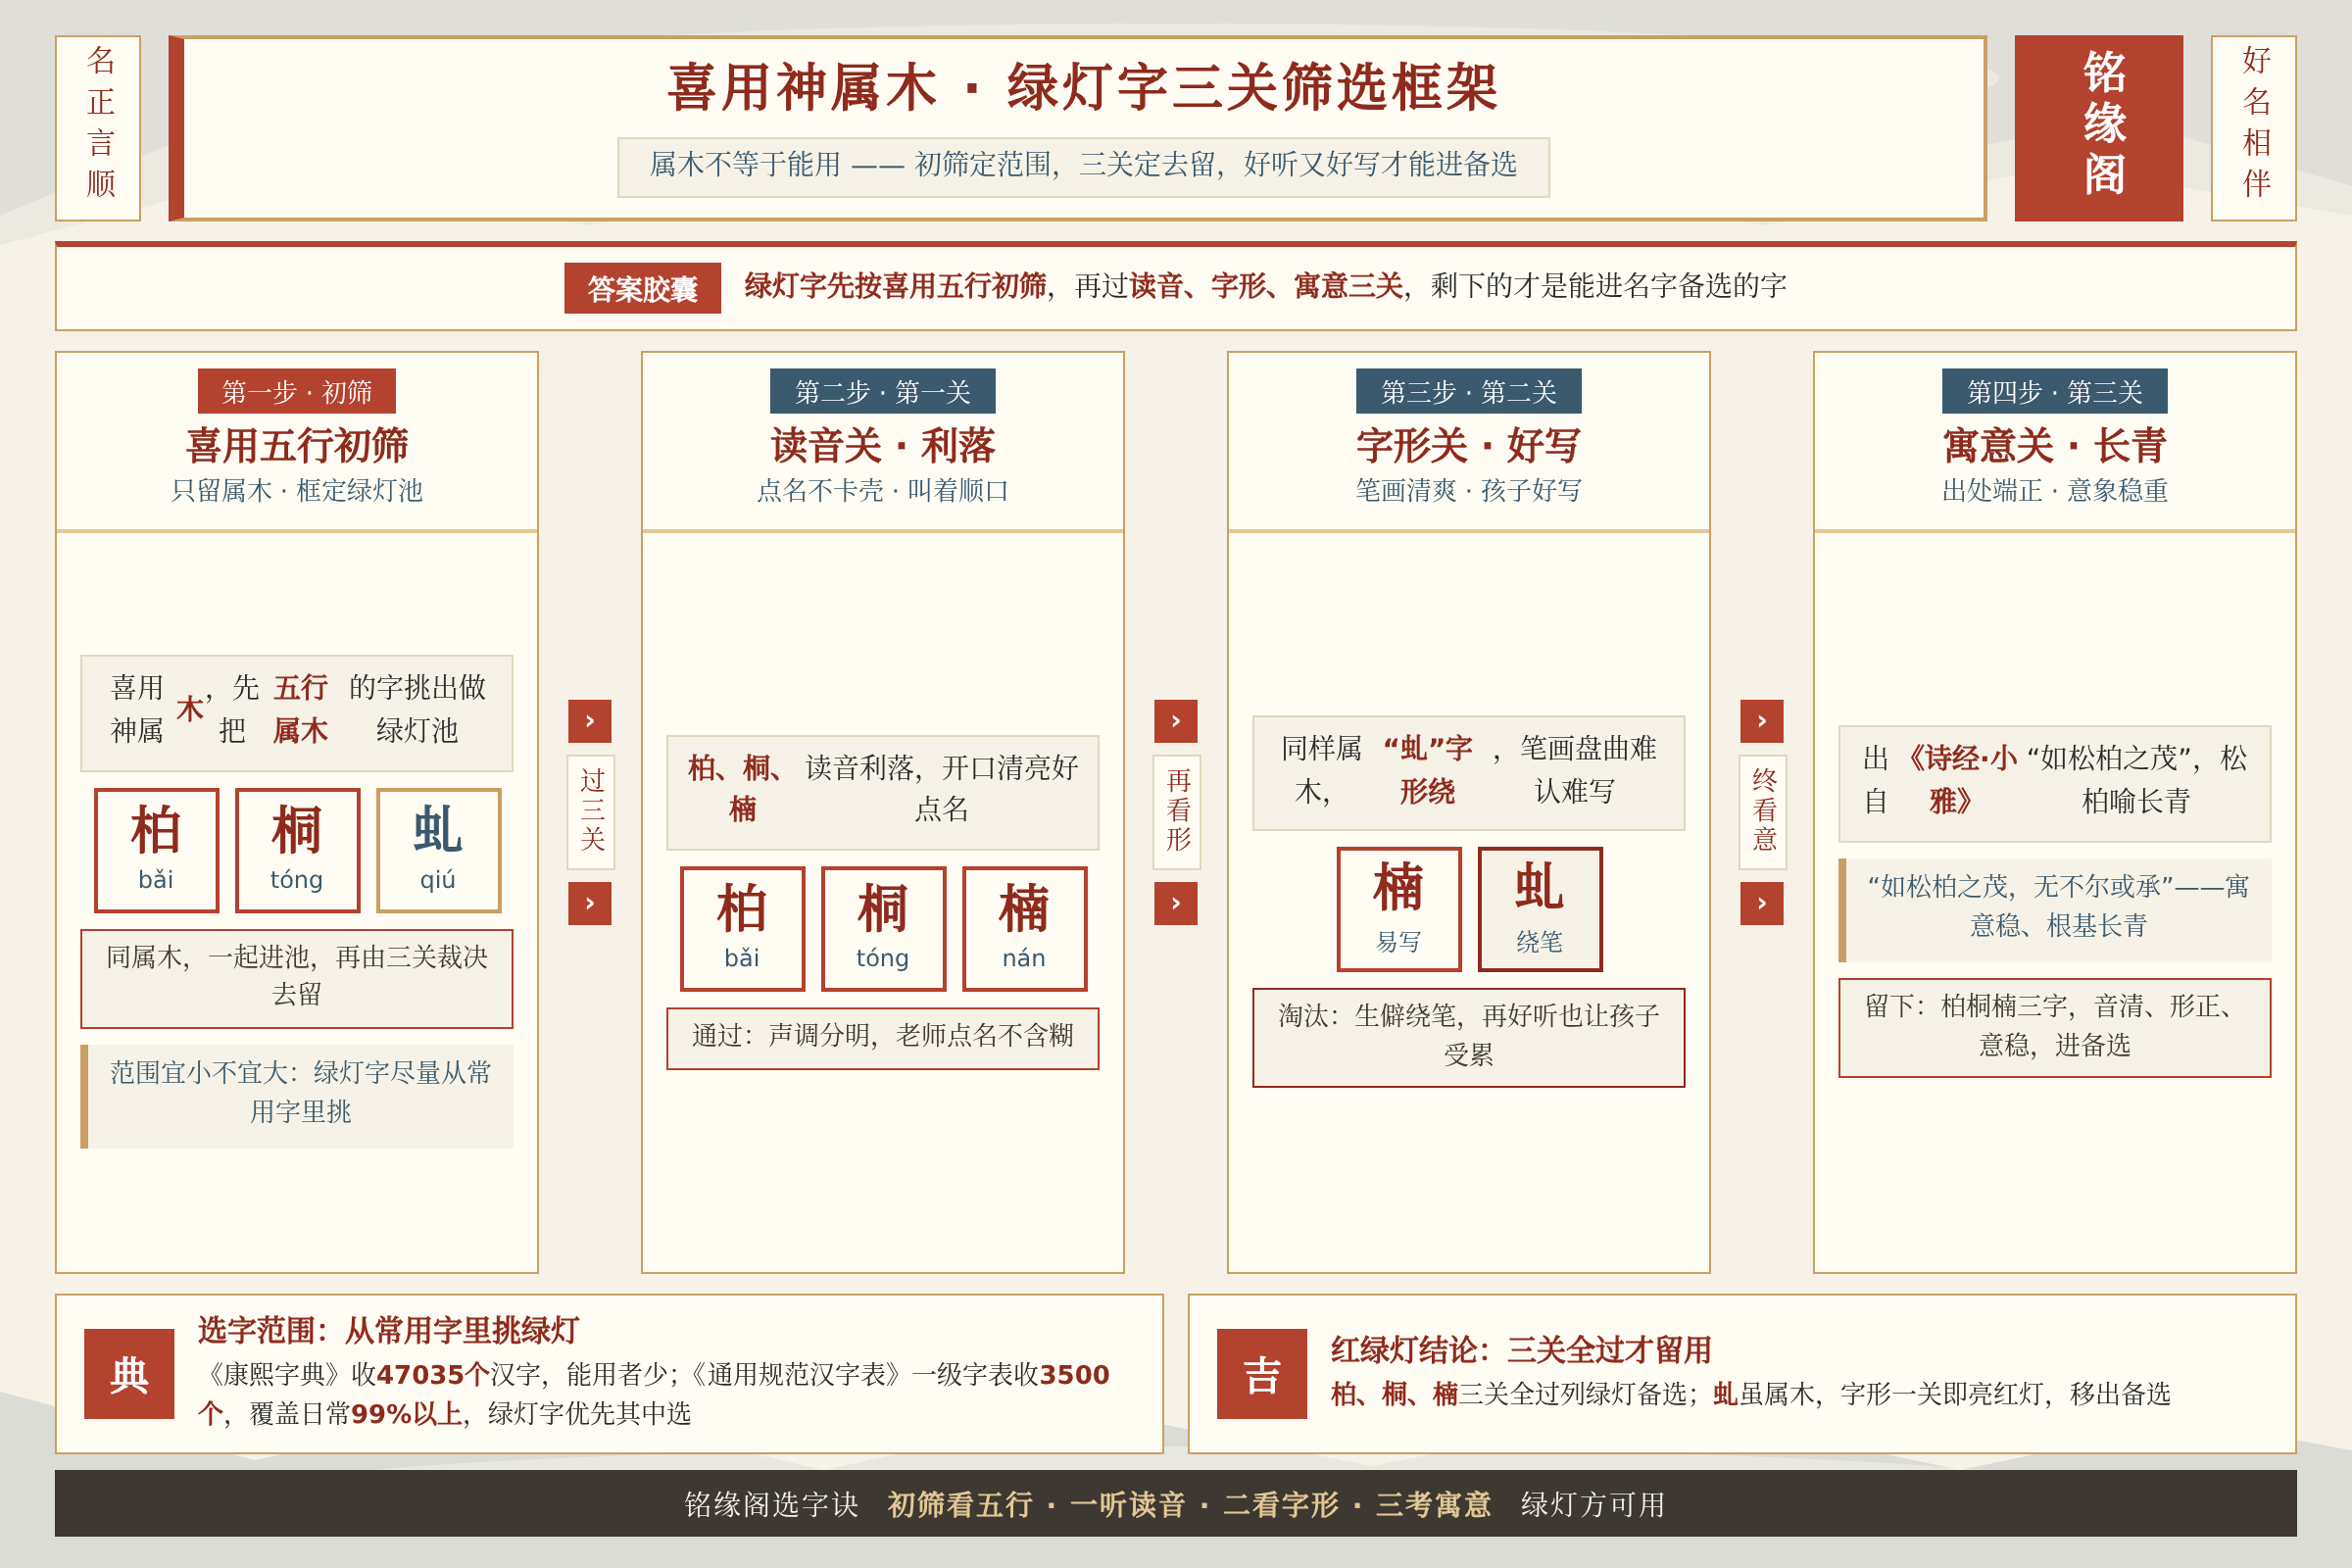The image size is (2352, 1568).
Task: Click the 第三步 · 第二关 tag
Action: coord(1469,391)
